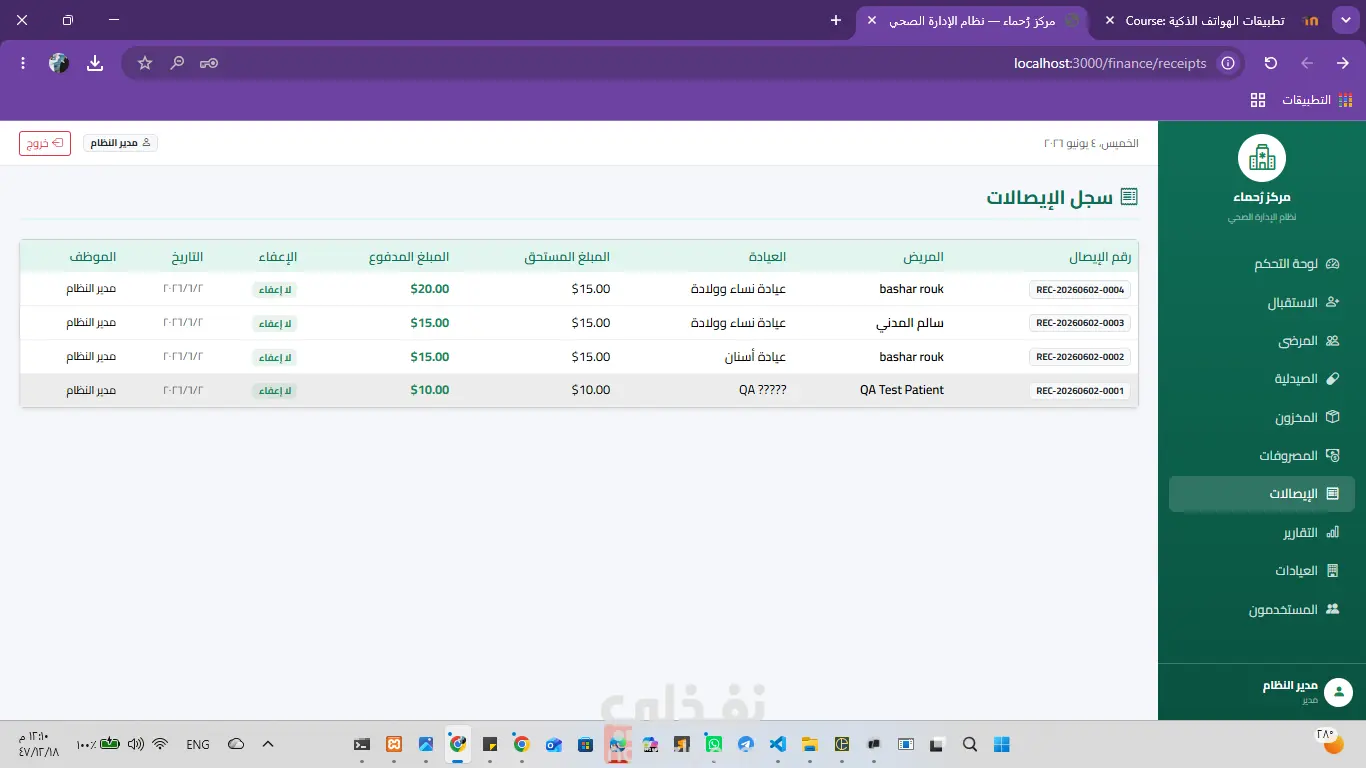Click receipt number REC-20260602-0003

click(1080, 323)
